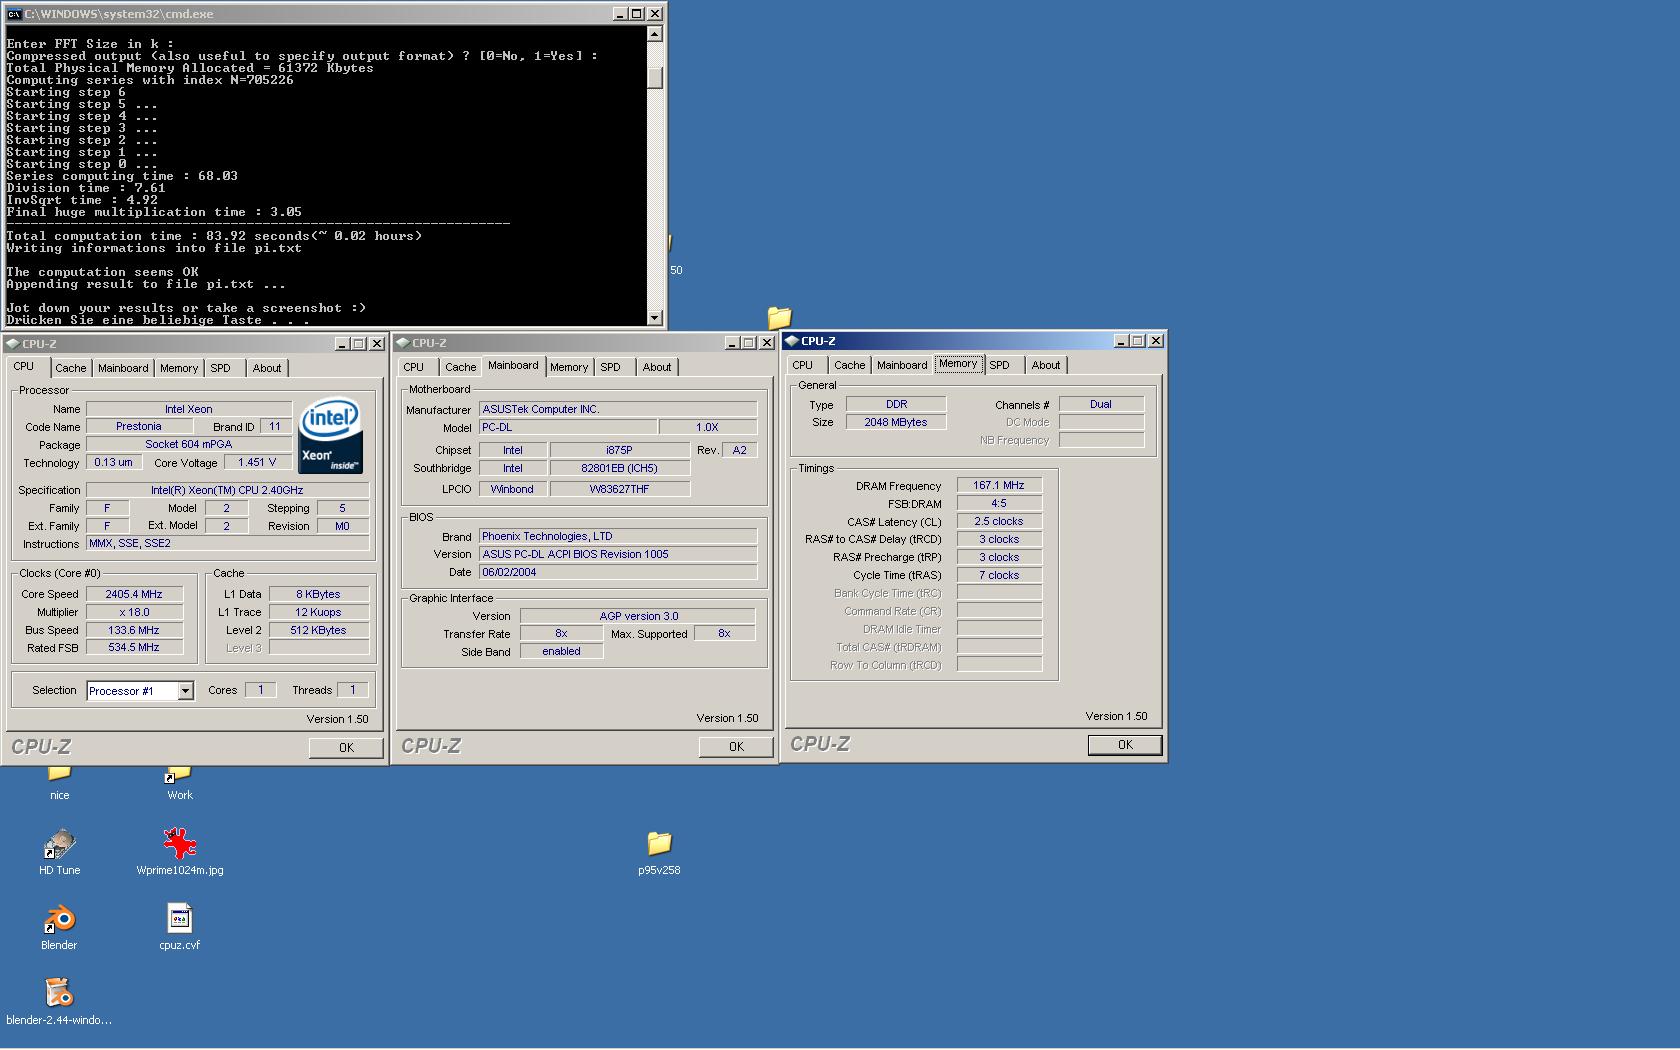Click the Bus Speed value 133.6 MHz
This screenshot has width=1680, height=1050.
[x=134, y=630]
